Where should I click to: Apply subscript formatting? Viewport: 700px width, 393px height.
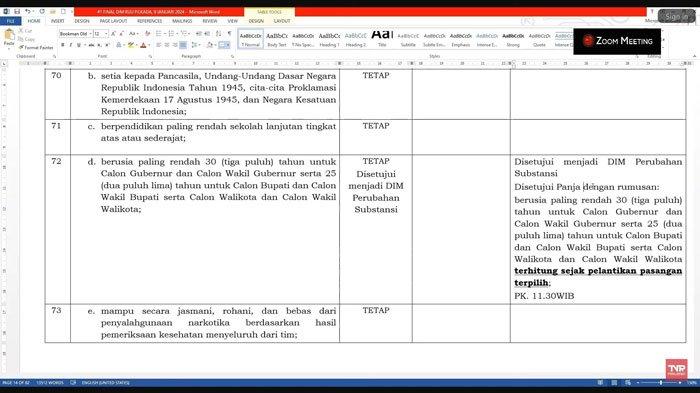(99, 45)
